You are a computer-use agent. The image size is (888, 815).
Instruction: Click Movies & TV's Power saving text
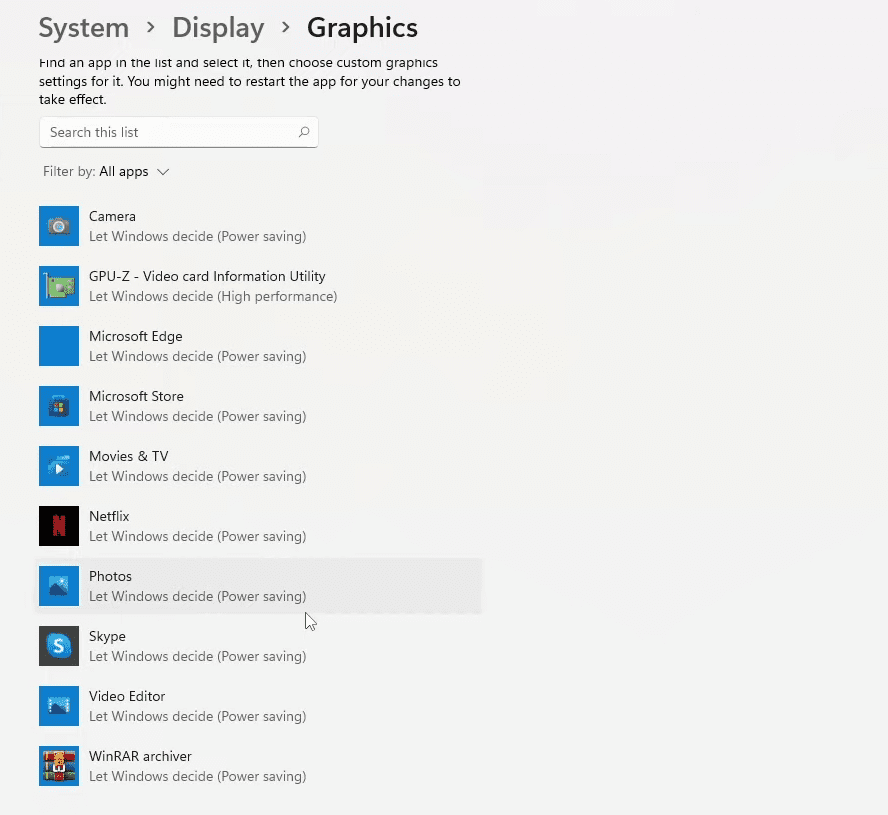(x=198, y=476)
